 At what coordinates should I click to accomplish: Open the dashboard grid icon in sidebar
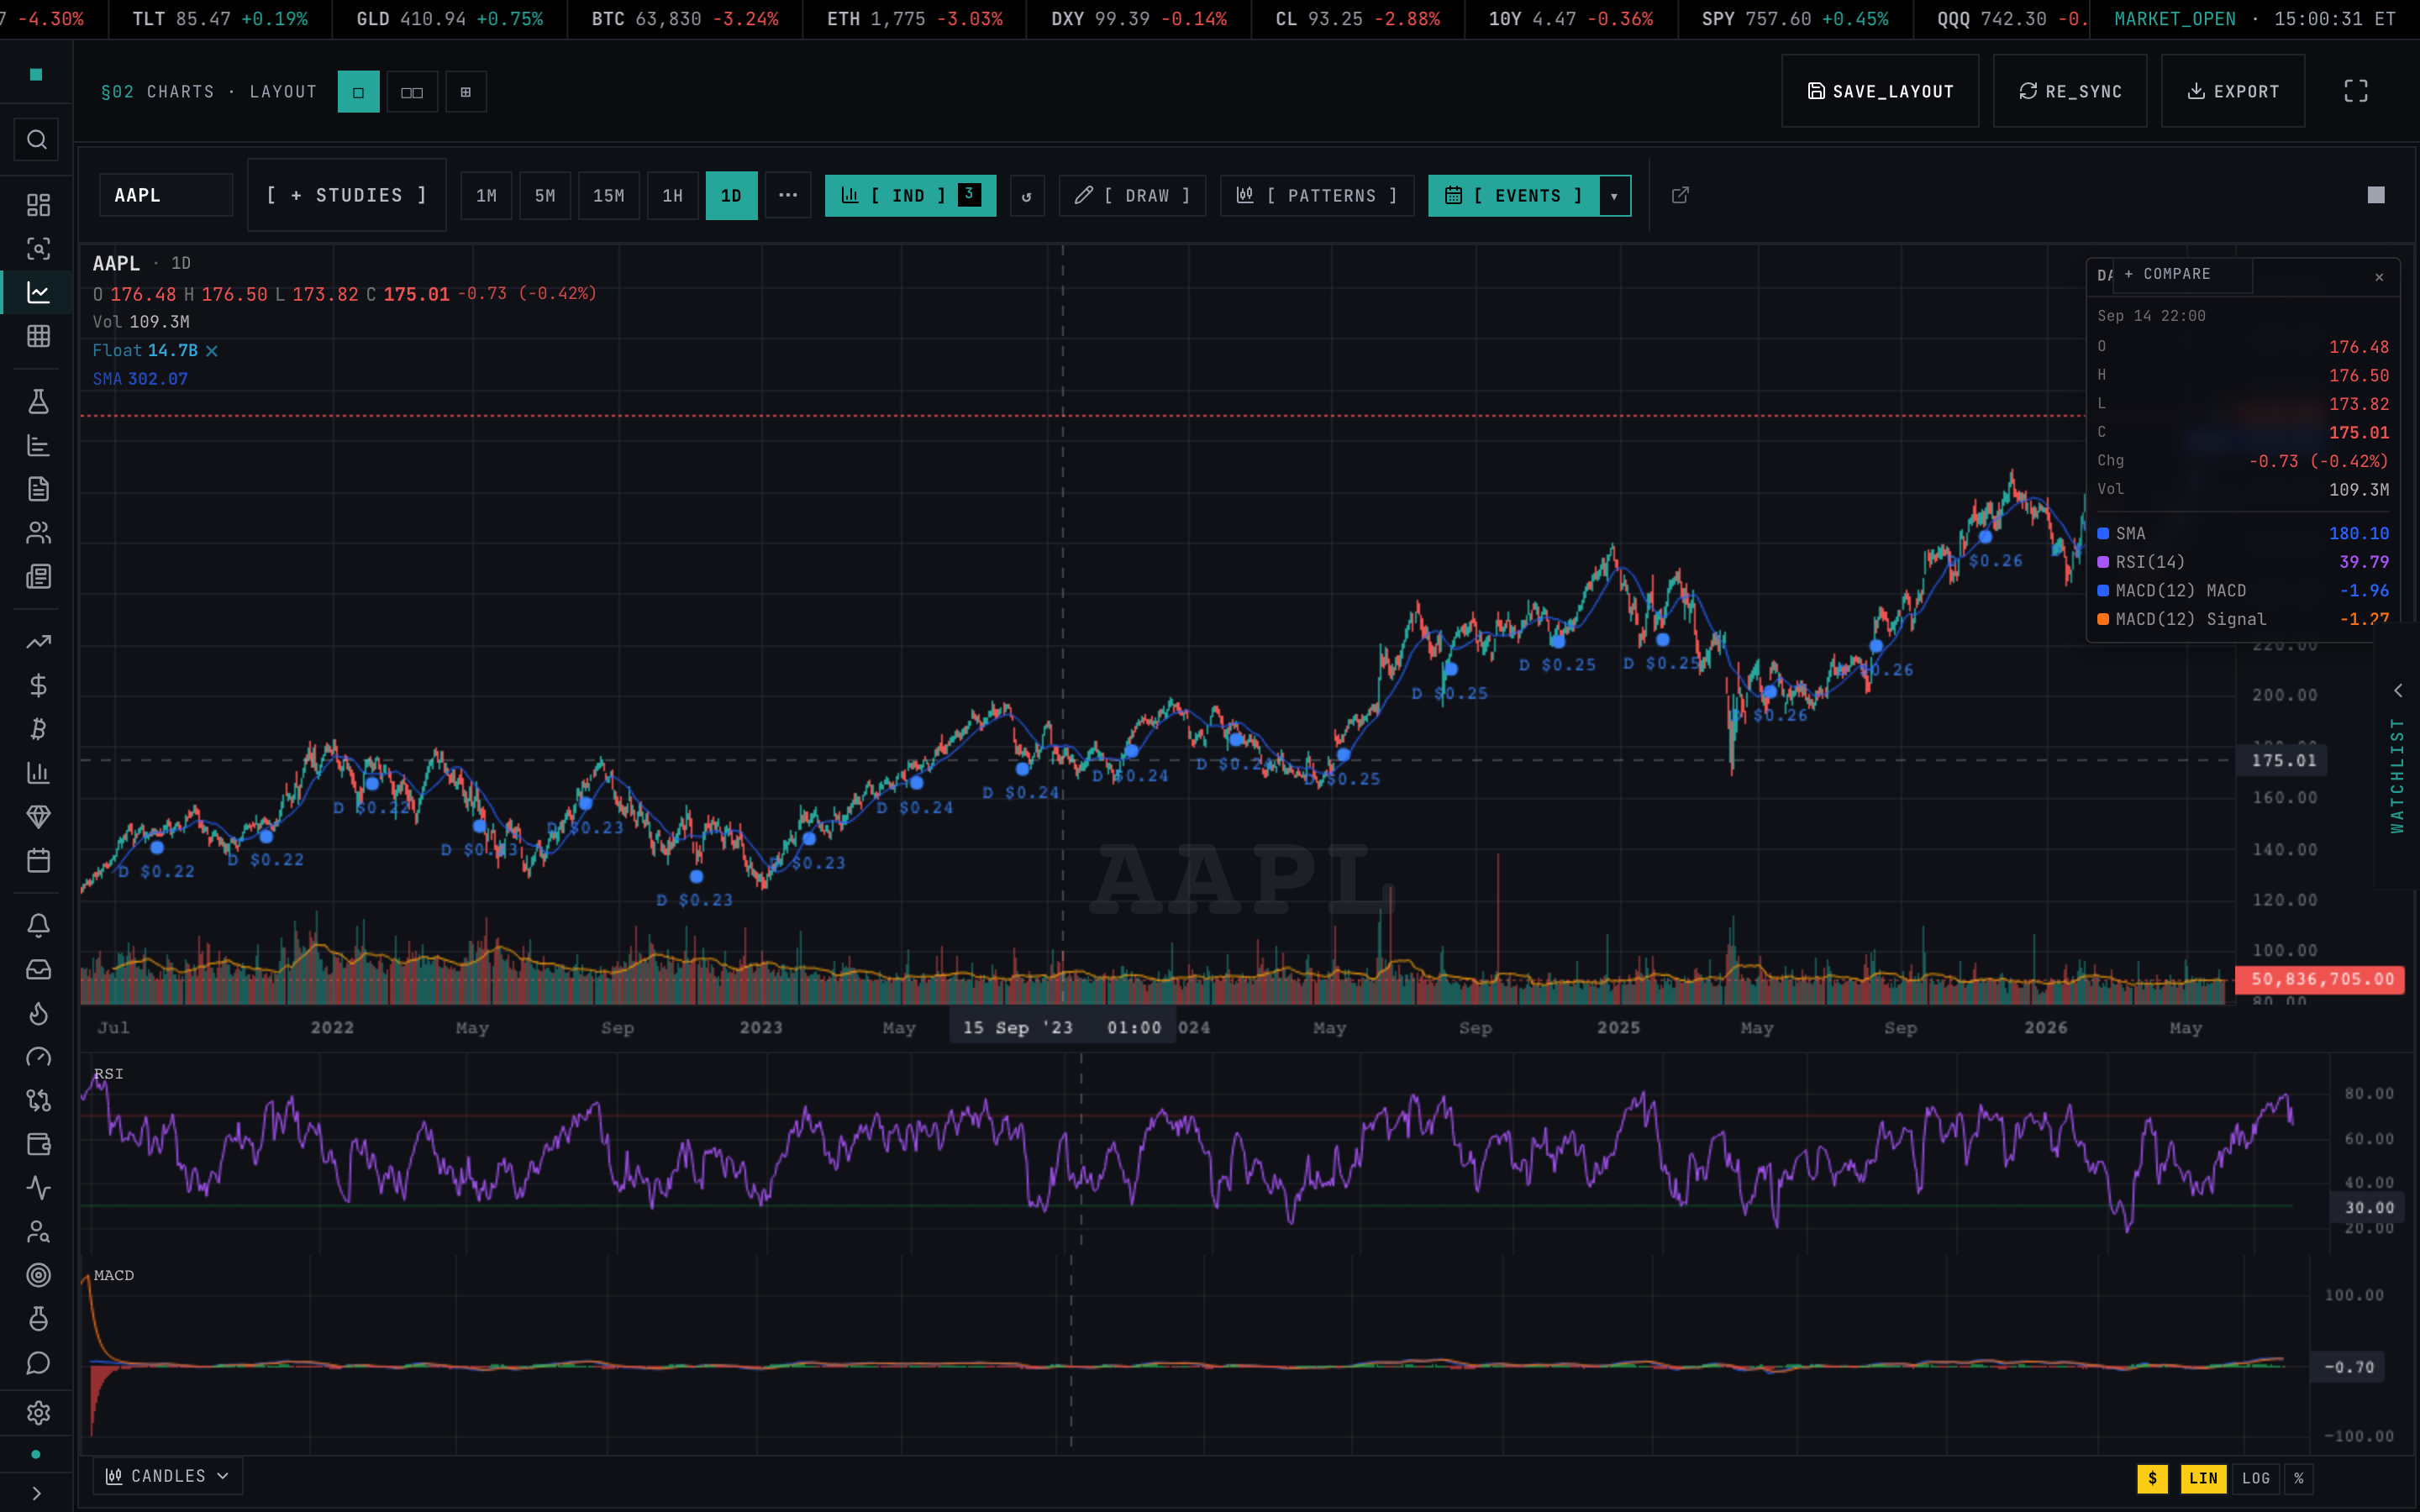[x=38, y=205]
